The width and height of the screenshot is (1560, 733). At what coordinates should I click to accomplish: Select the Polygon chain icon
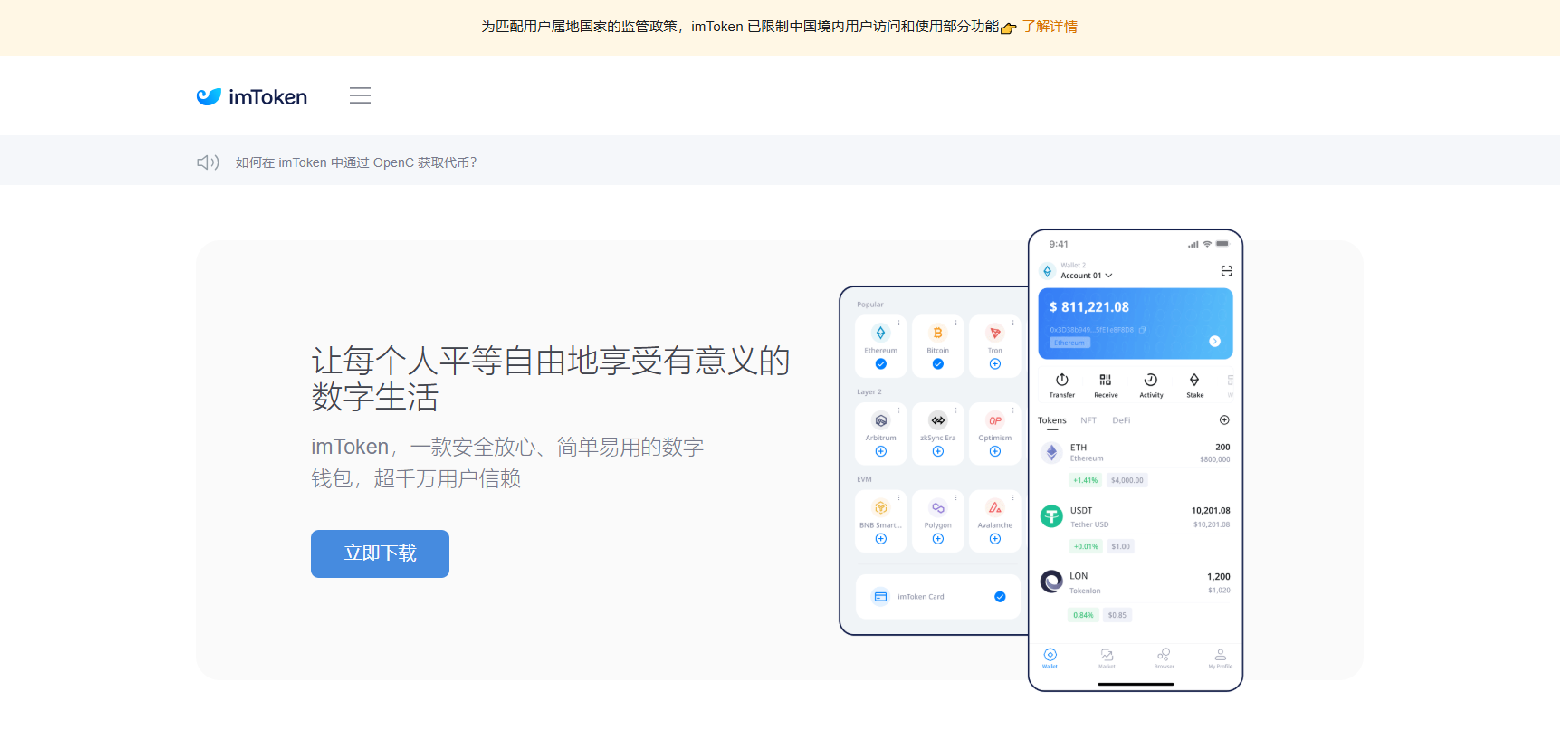[938, 507]
